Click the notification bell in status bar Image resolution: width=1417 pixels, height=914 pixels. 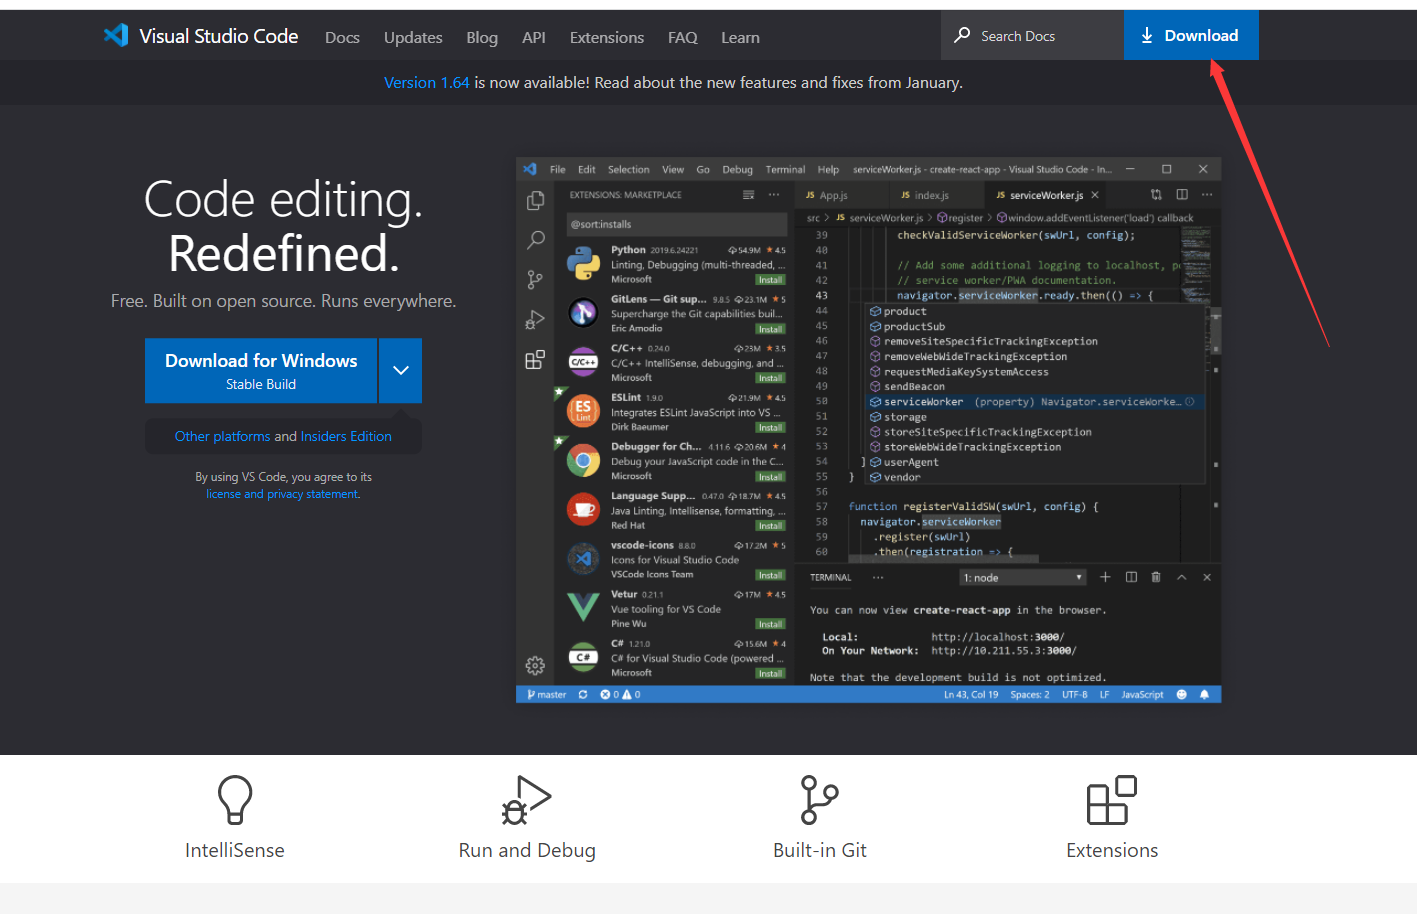[x=1204, y=694]
